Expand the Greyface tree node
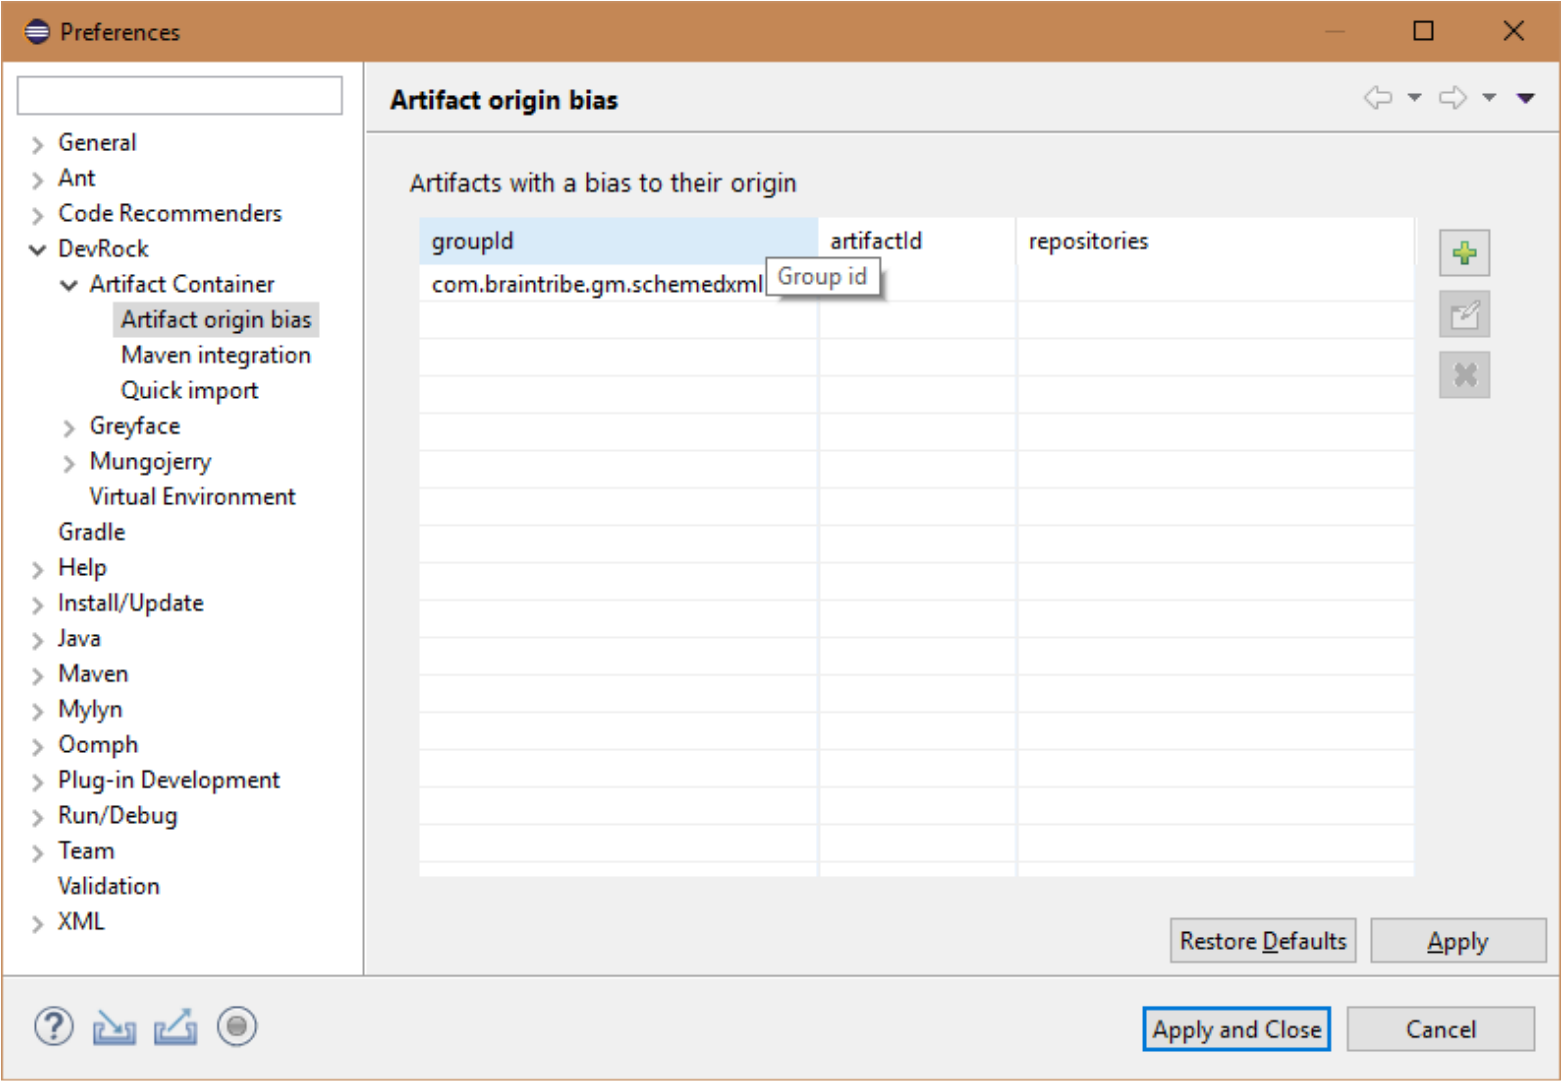Viewport: 1563px width, 1083px height. [x=69, y=428]
